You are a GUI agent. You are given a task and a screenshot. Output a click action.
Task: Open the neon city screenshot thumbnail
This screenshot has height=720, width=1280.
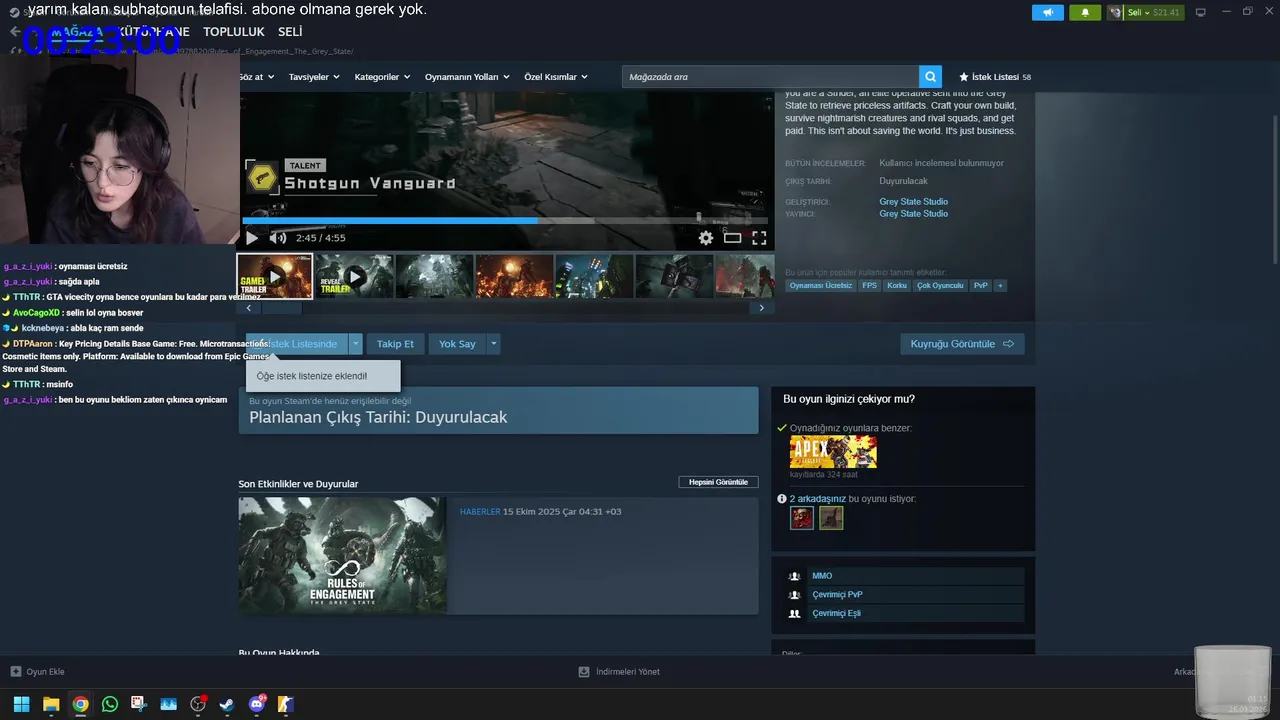594,276
